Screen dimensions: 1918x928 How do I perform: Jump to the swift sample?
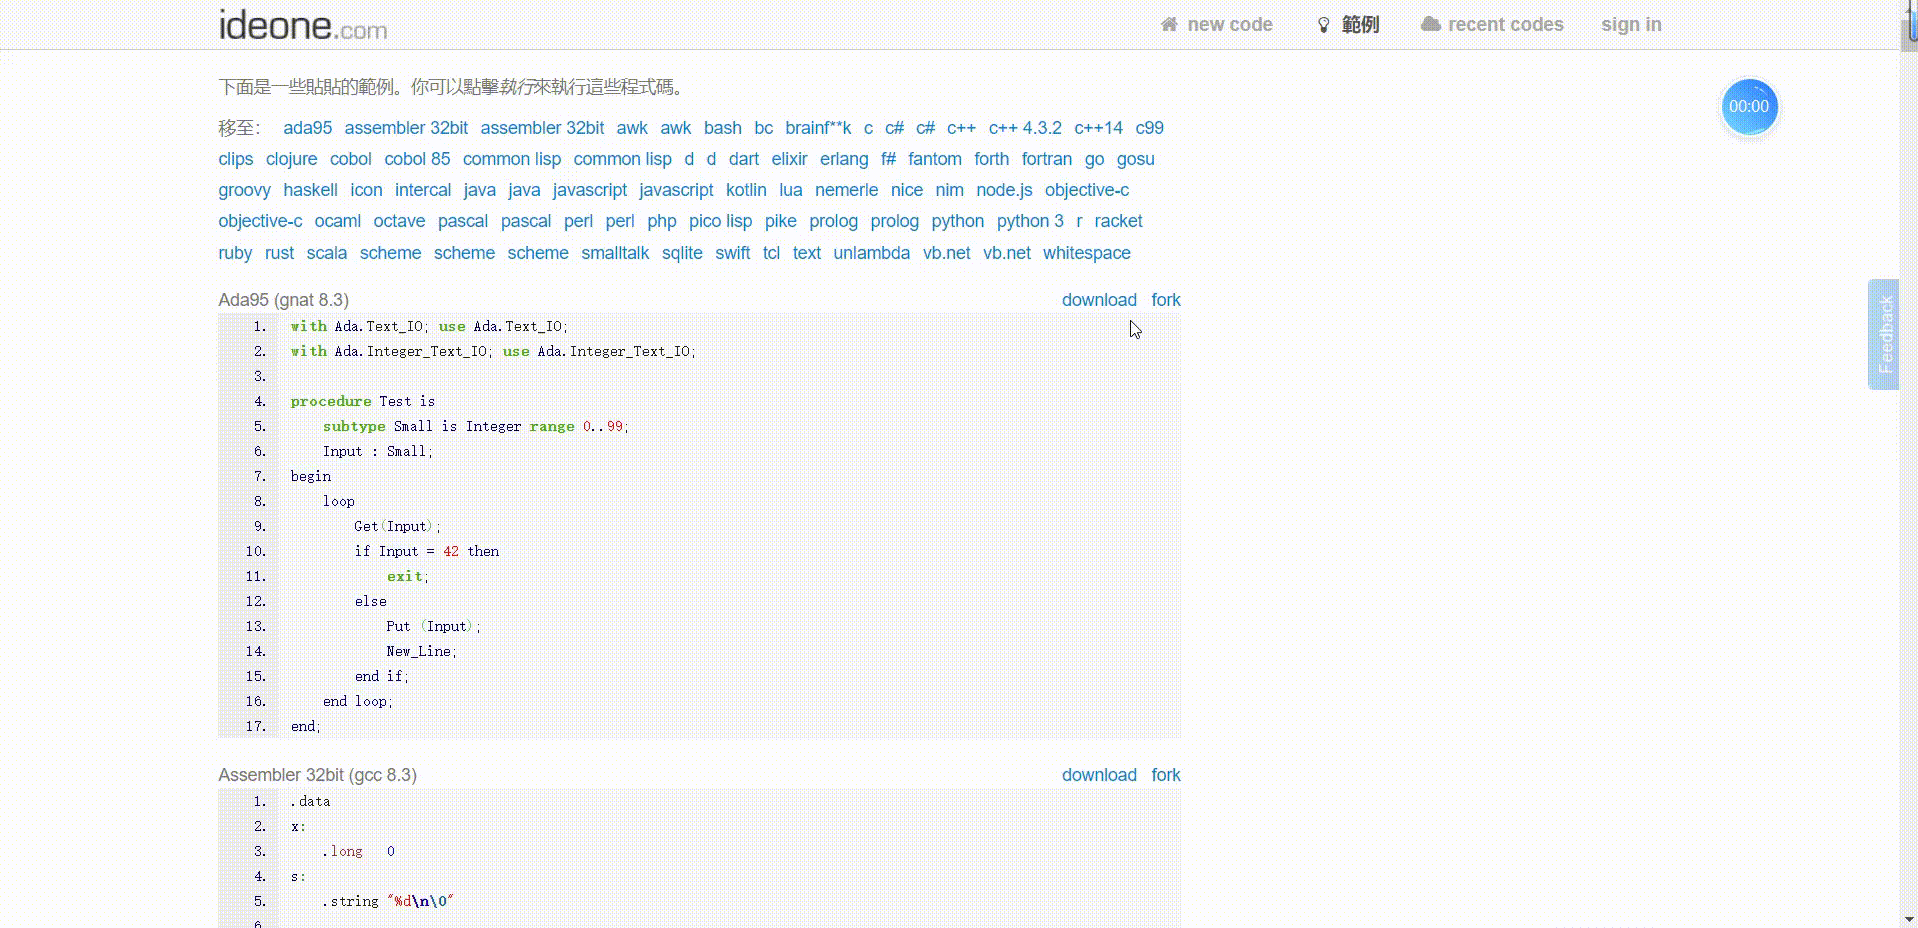pyautogui.click(x=732, y=253)
